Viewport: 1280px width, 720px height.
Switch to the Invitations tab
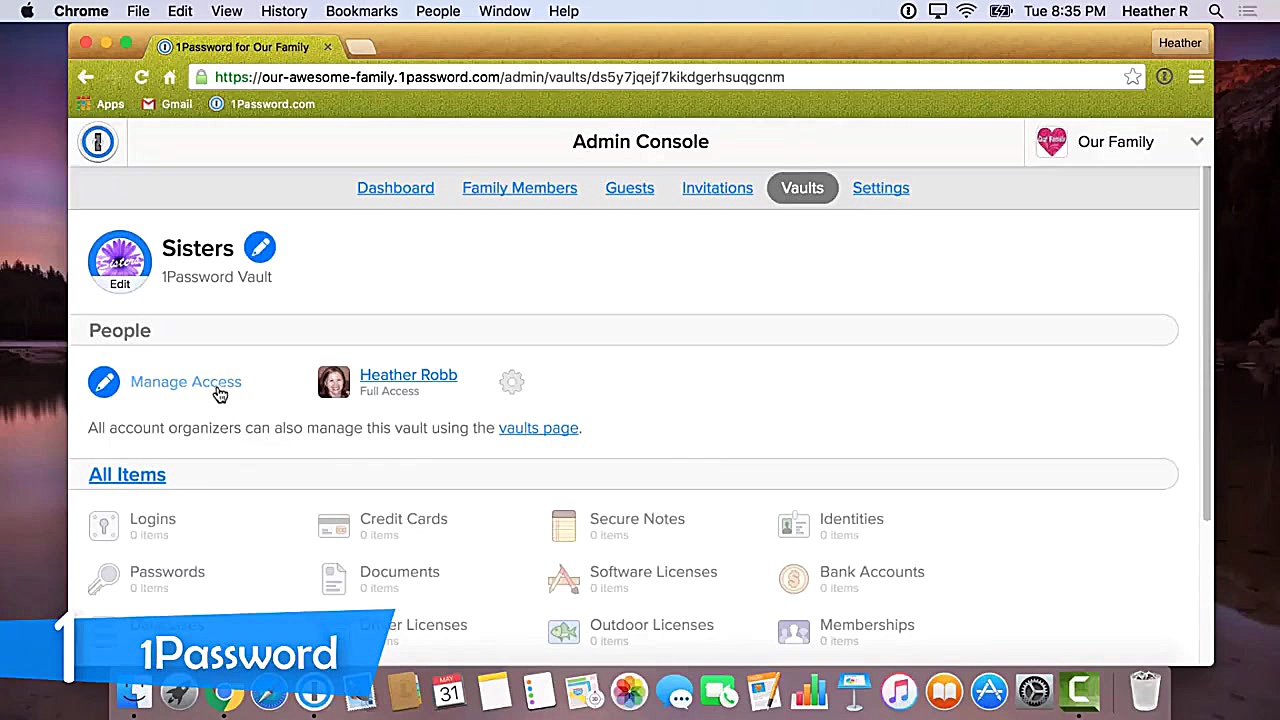coord(717,188)
